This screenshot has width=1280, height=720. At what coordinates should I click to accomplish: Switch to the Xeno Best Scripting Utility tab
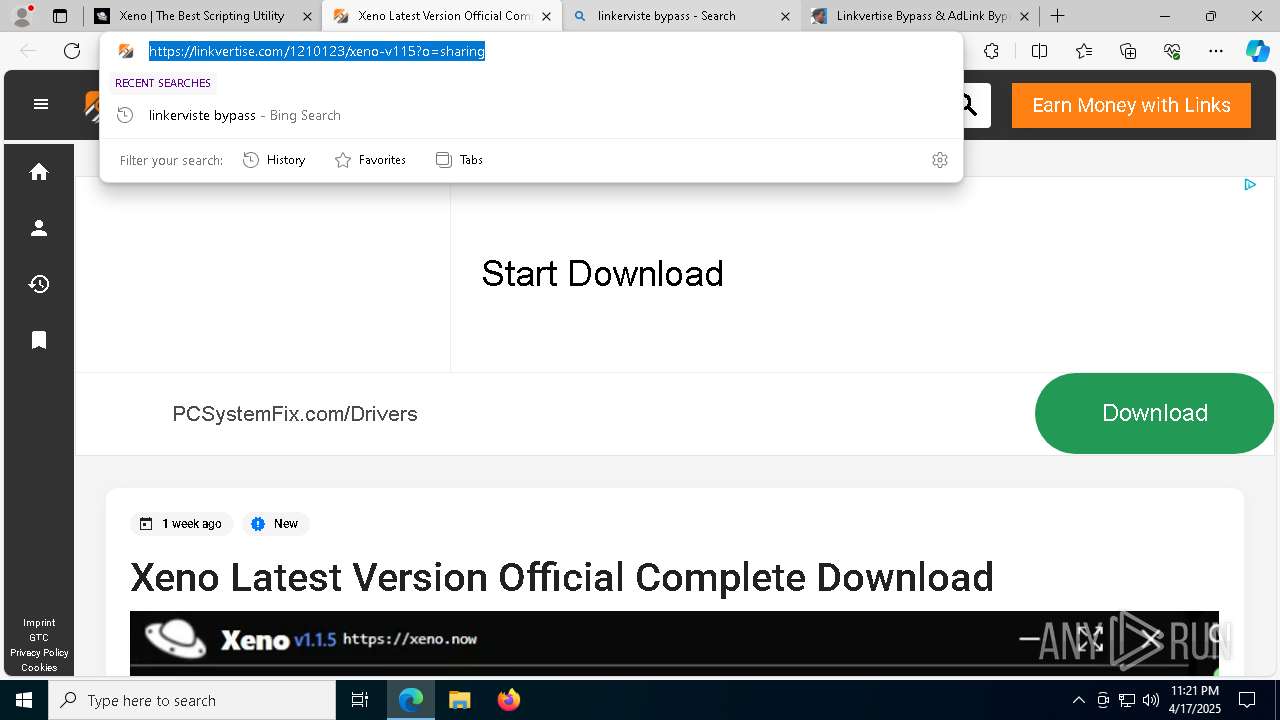202,16
